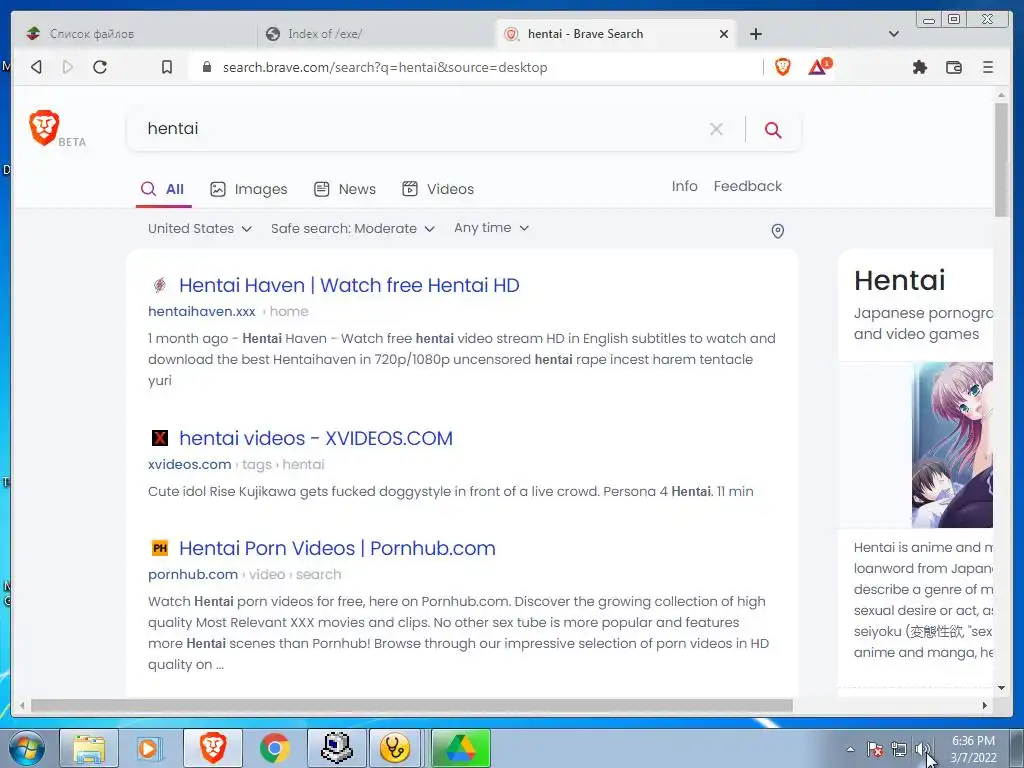
Task: Submit search with magnifier icon
Action: coord(773,130)
